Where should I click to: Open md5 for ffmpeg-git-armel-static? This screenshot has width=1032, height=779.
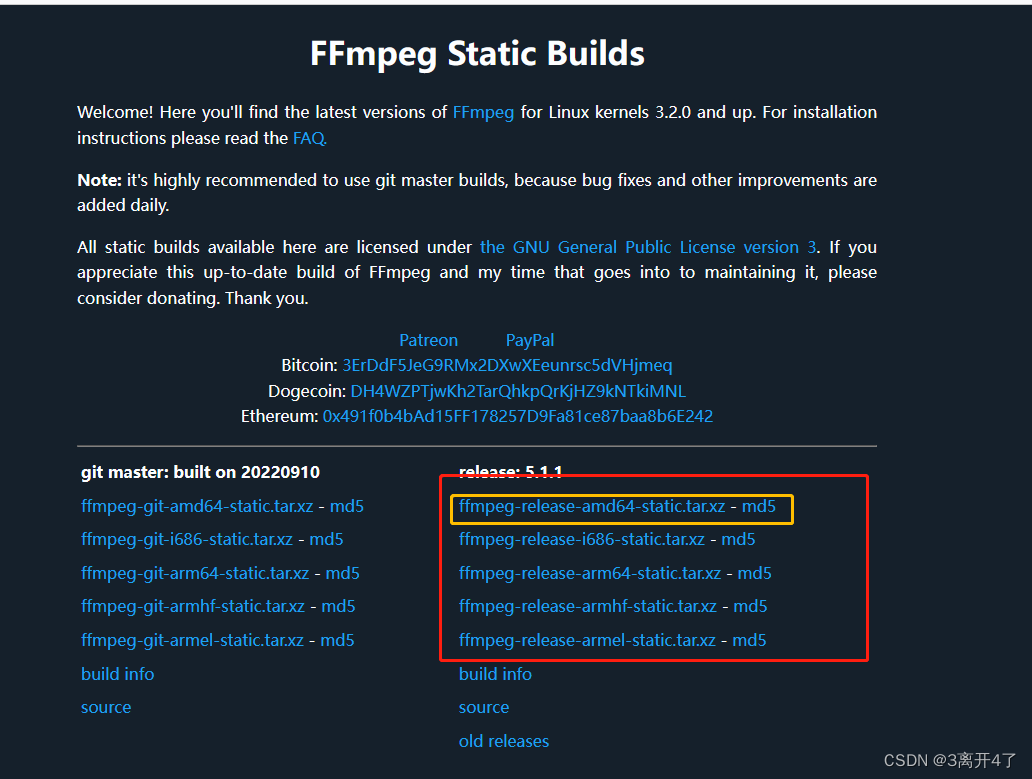tap(337, 640)
